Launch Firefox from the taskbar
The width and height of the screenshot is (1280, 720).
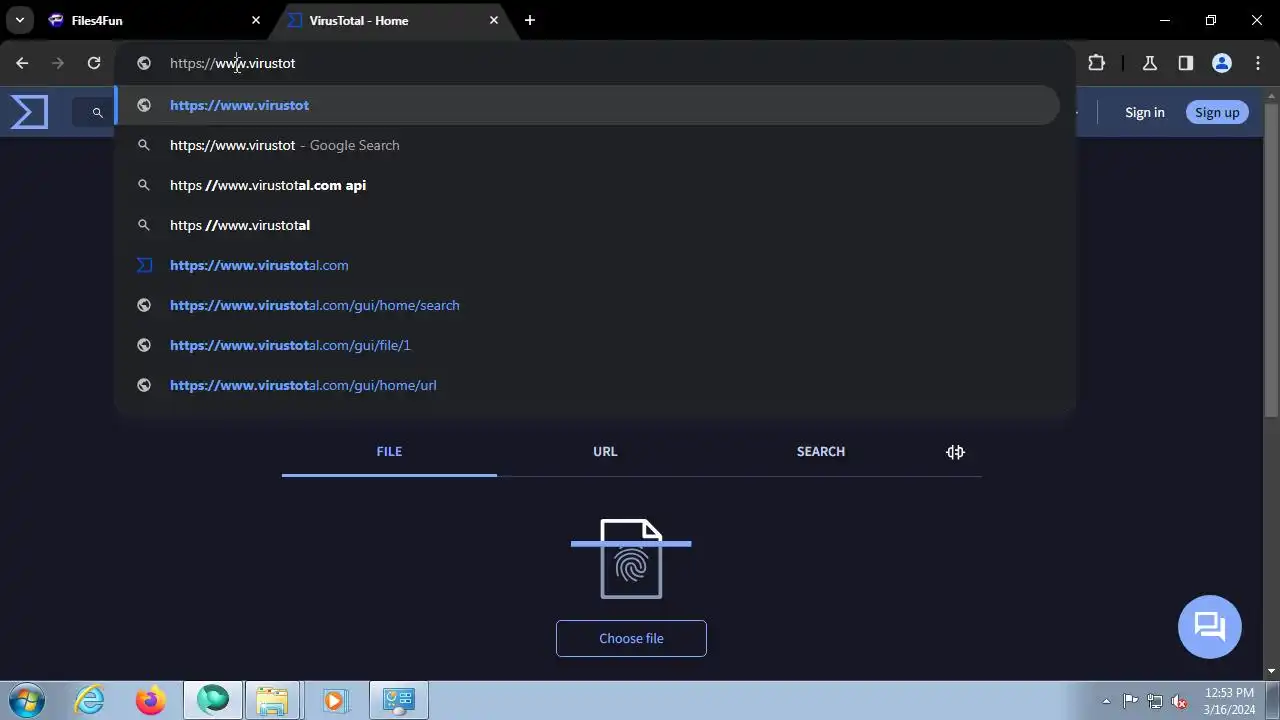pyautogui.click(x=151, y=700)
